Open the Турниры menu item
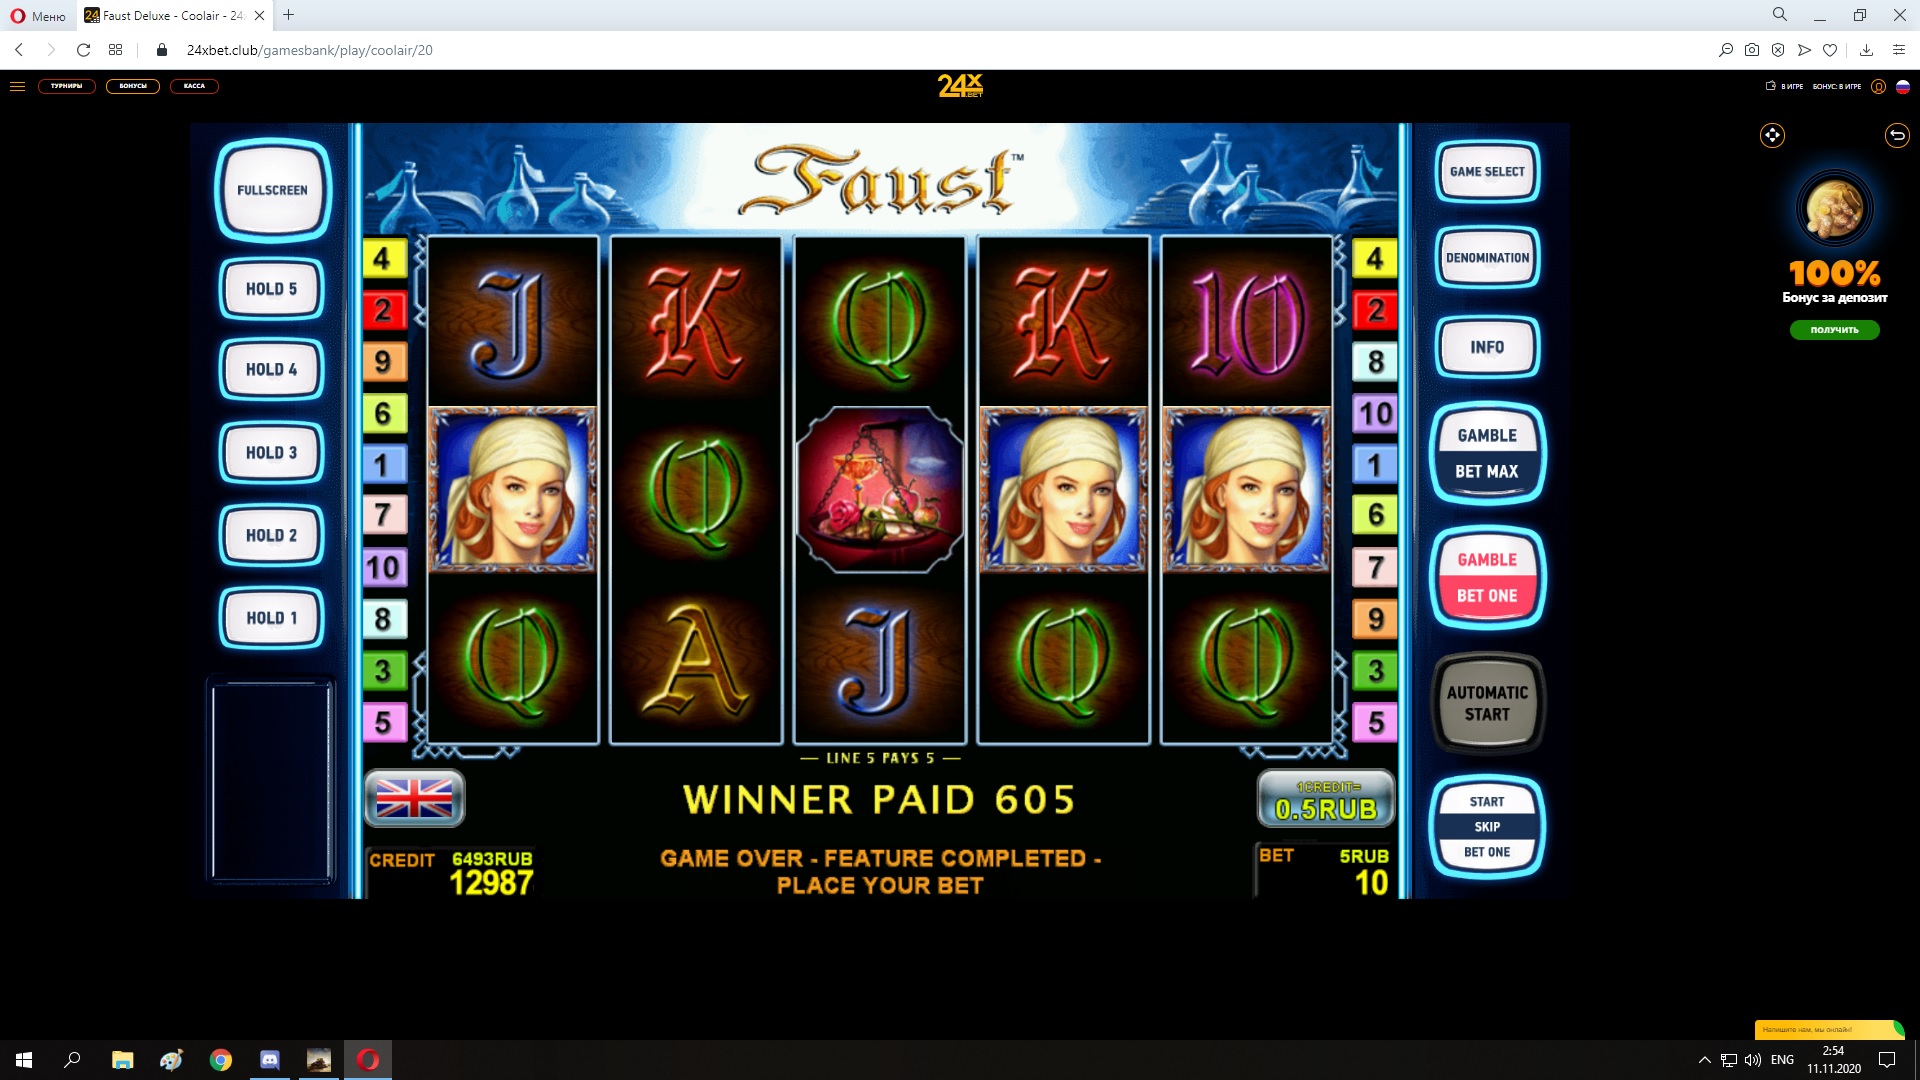 click(x=67, y=86)
